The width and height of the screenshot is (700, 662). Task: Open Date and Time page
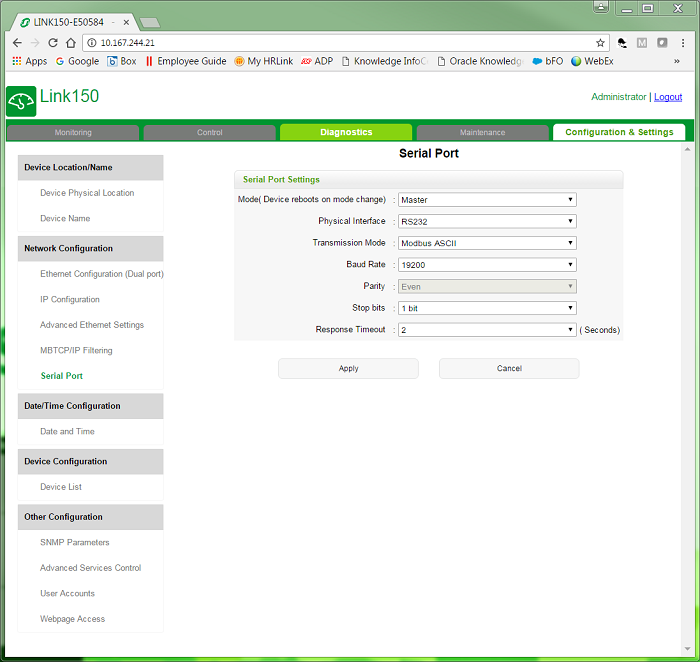click(x=67, y=431)
